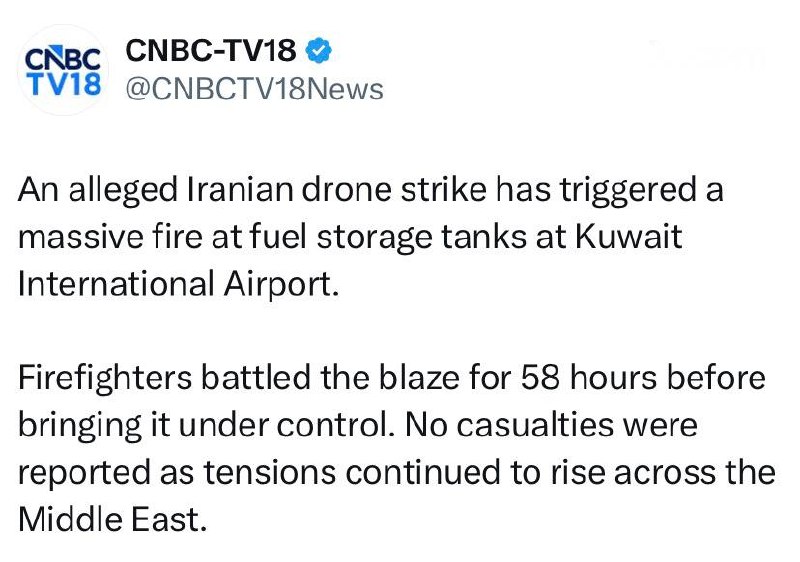Click the blue TV18 text in logo

[x=61, y=84]
